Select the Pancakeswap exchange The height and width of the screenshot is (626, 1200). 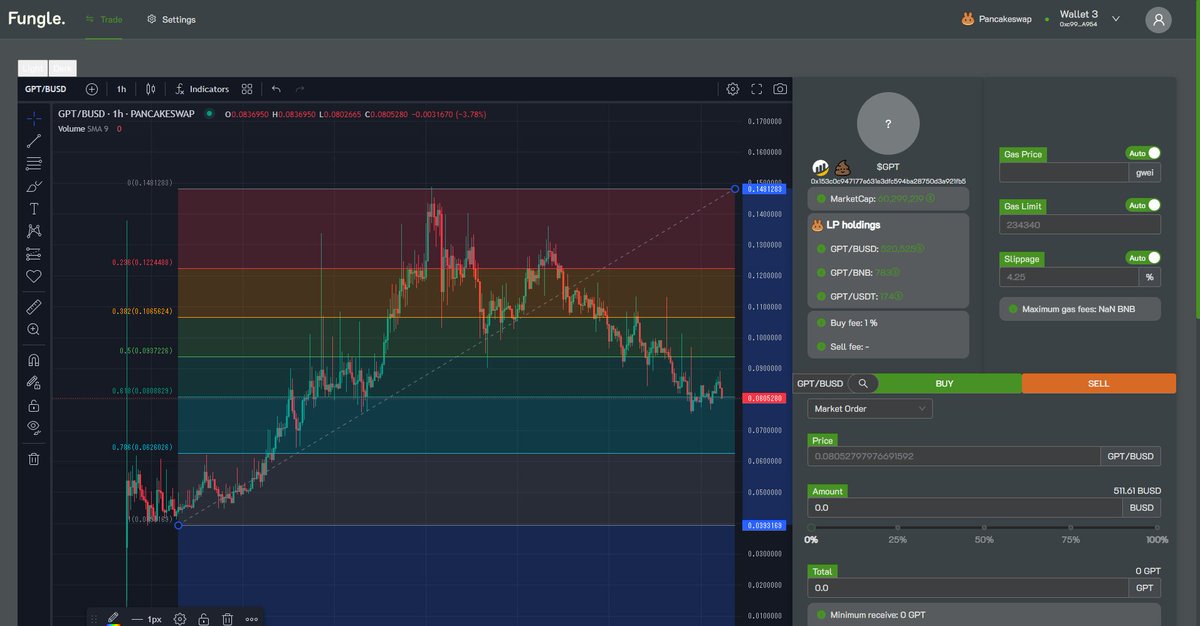[996, 19]
